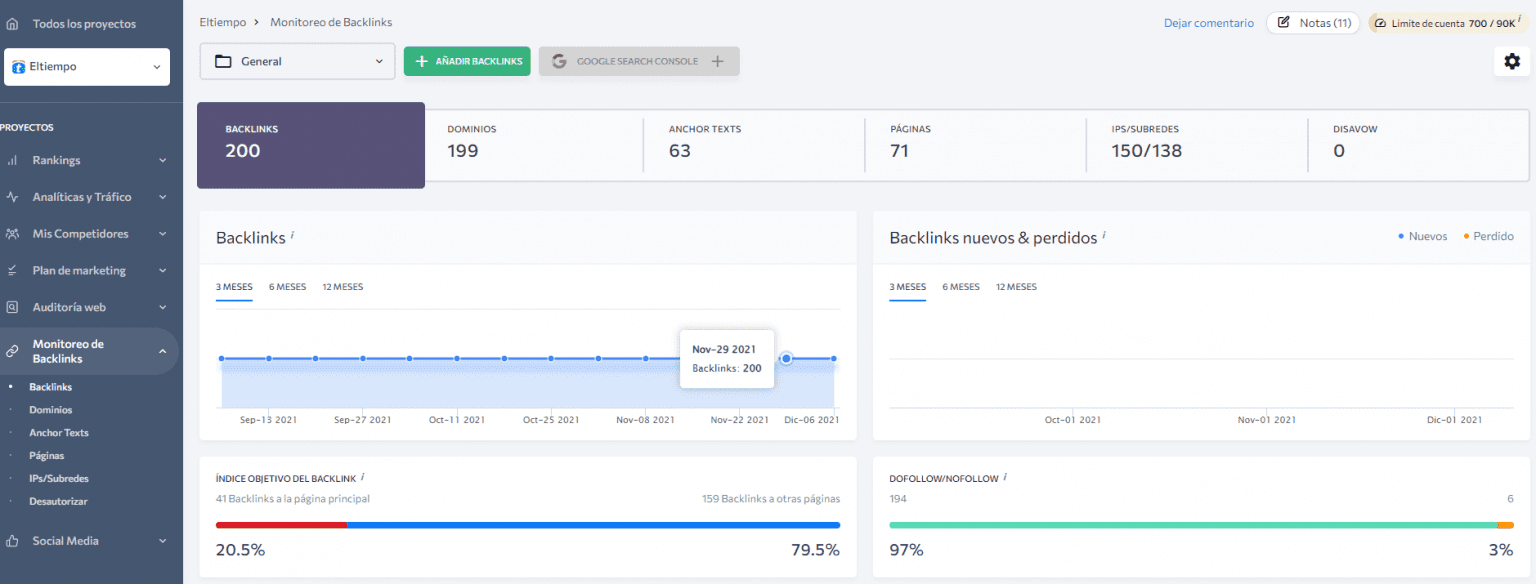The height and width of the screenshot is (584, 1536).
Task: Toggle the Perdido series in the legend
Action: click(1489, 236)
